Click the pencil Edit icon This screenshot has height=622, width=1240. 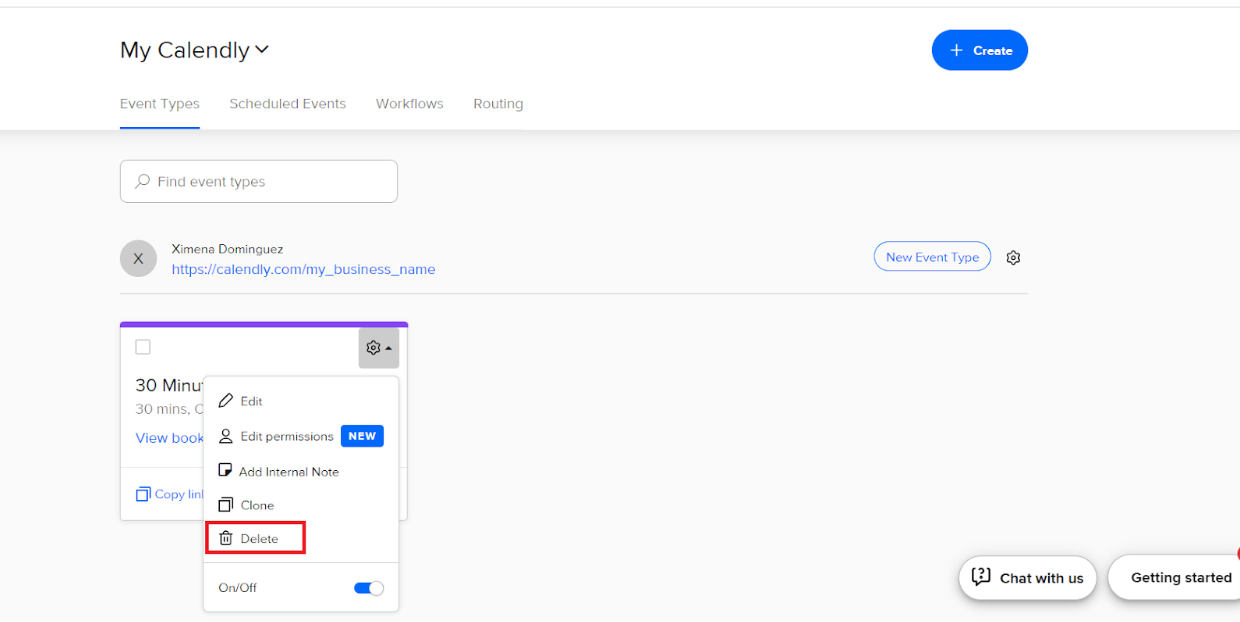click(x=226, y=401)
